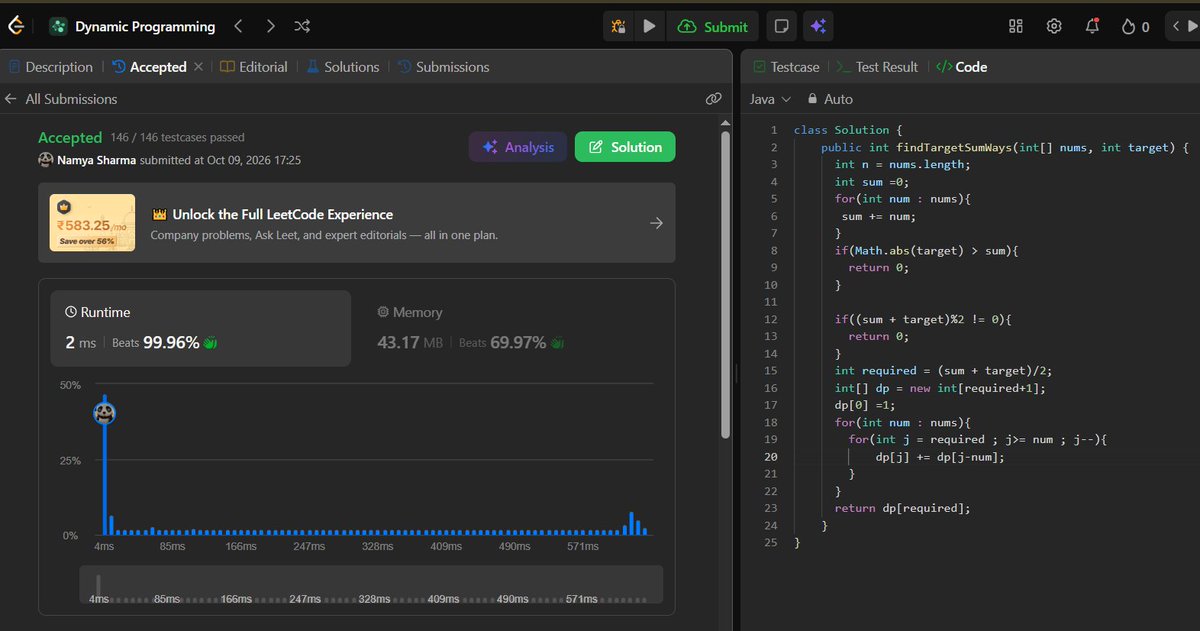
Task: Click the green Submit button
Action: 713,27
